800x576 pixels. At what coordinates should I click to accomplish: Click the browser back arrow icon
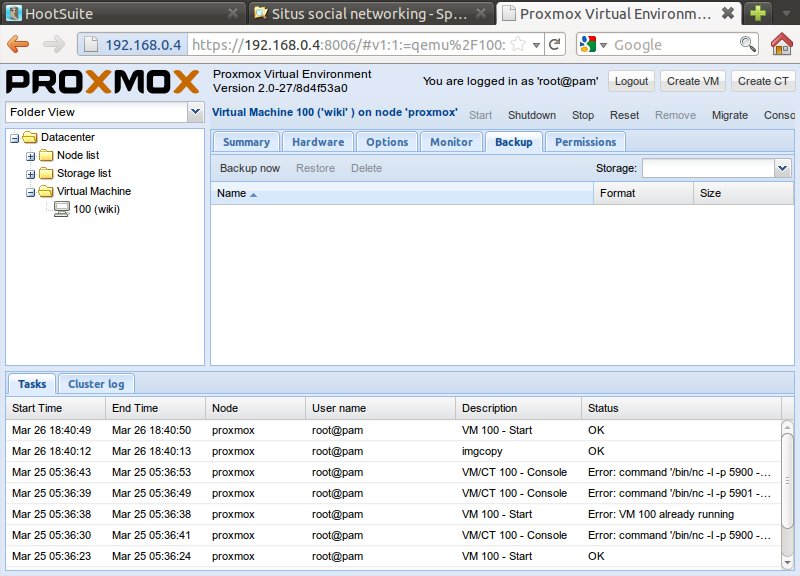point(18,45)
